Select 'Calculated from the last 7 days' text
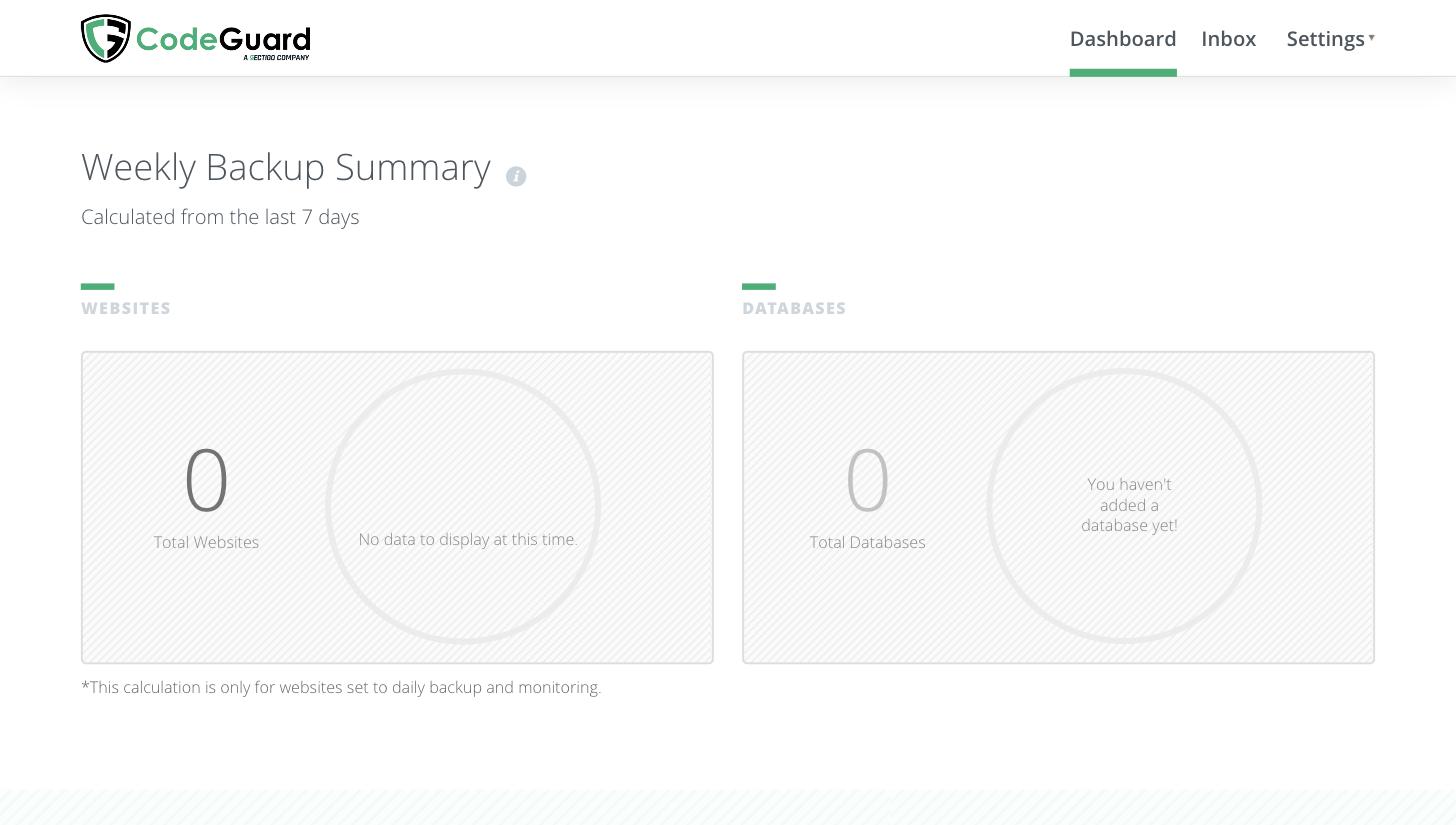The height and width of the screenshot is (825, 1456). [220, 217]
